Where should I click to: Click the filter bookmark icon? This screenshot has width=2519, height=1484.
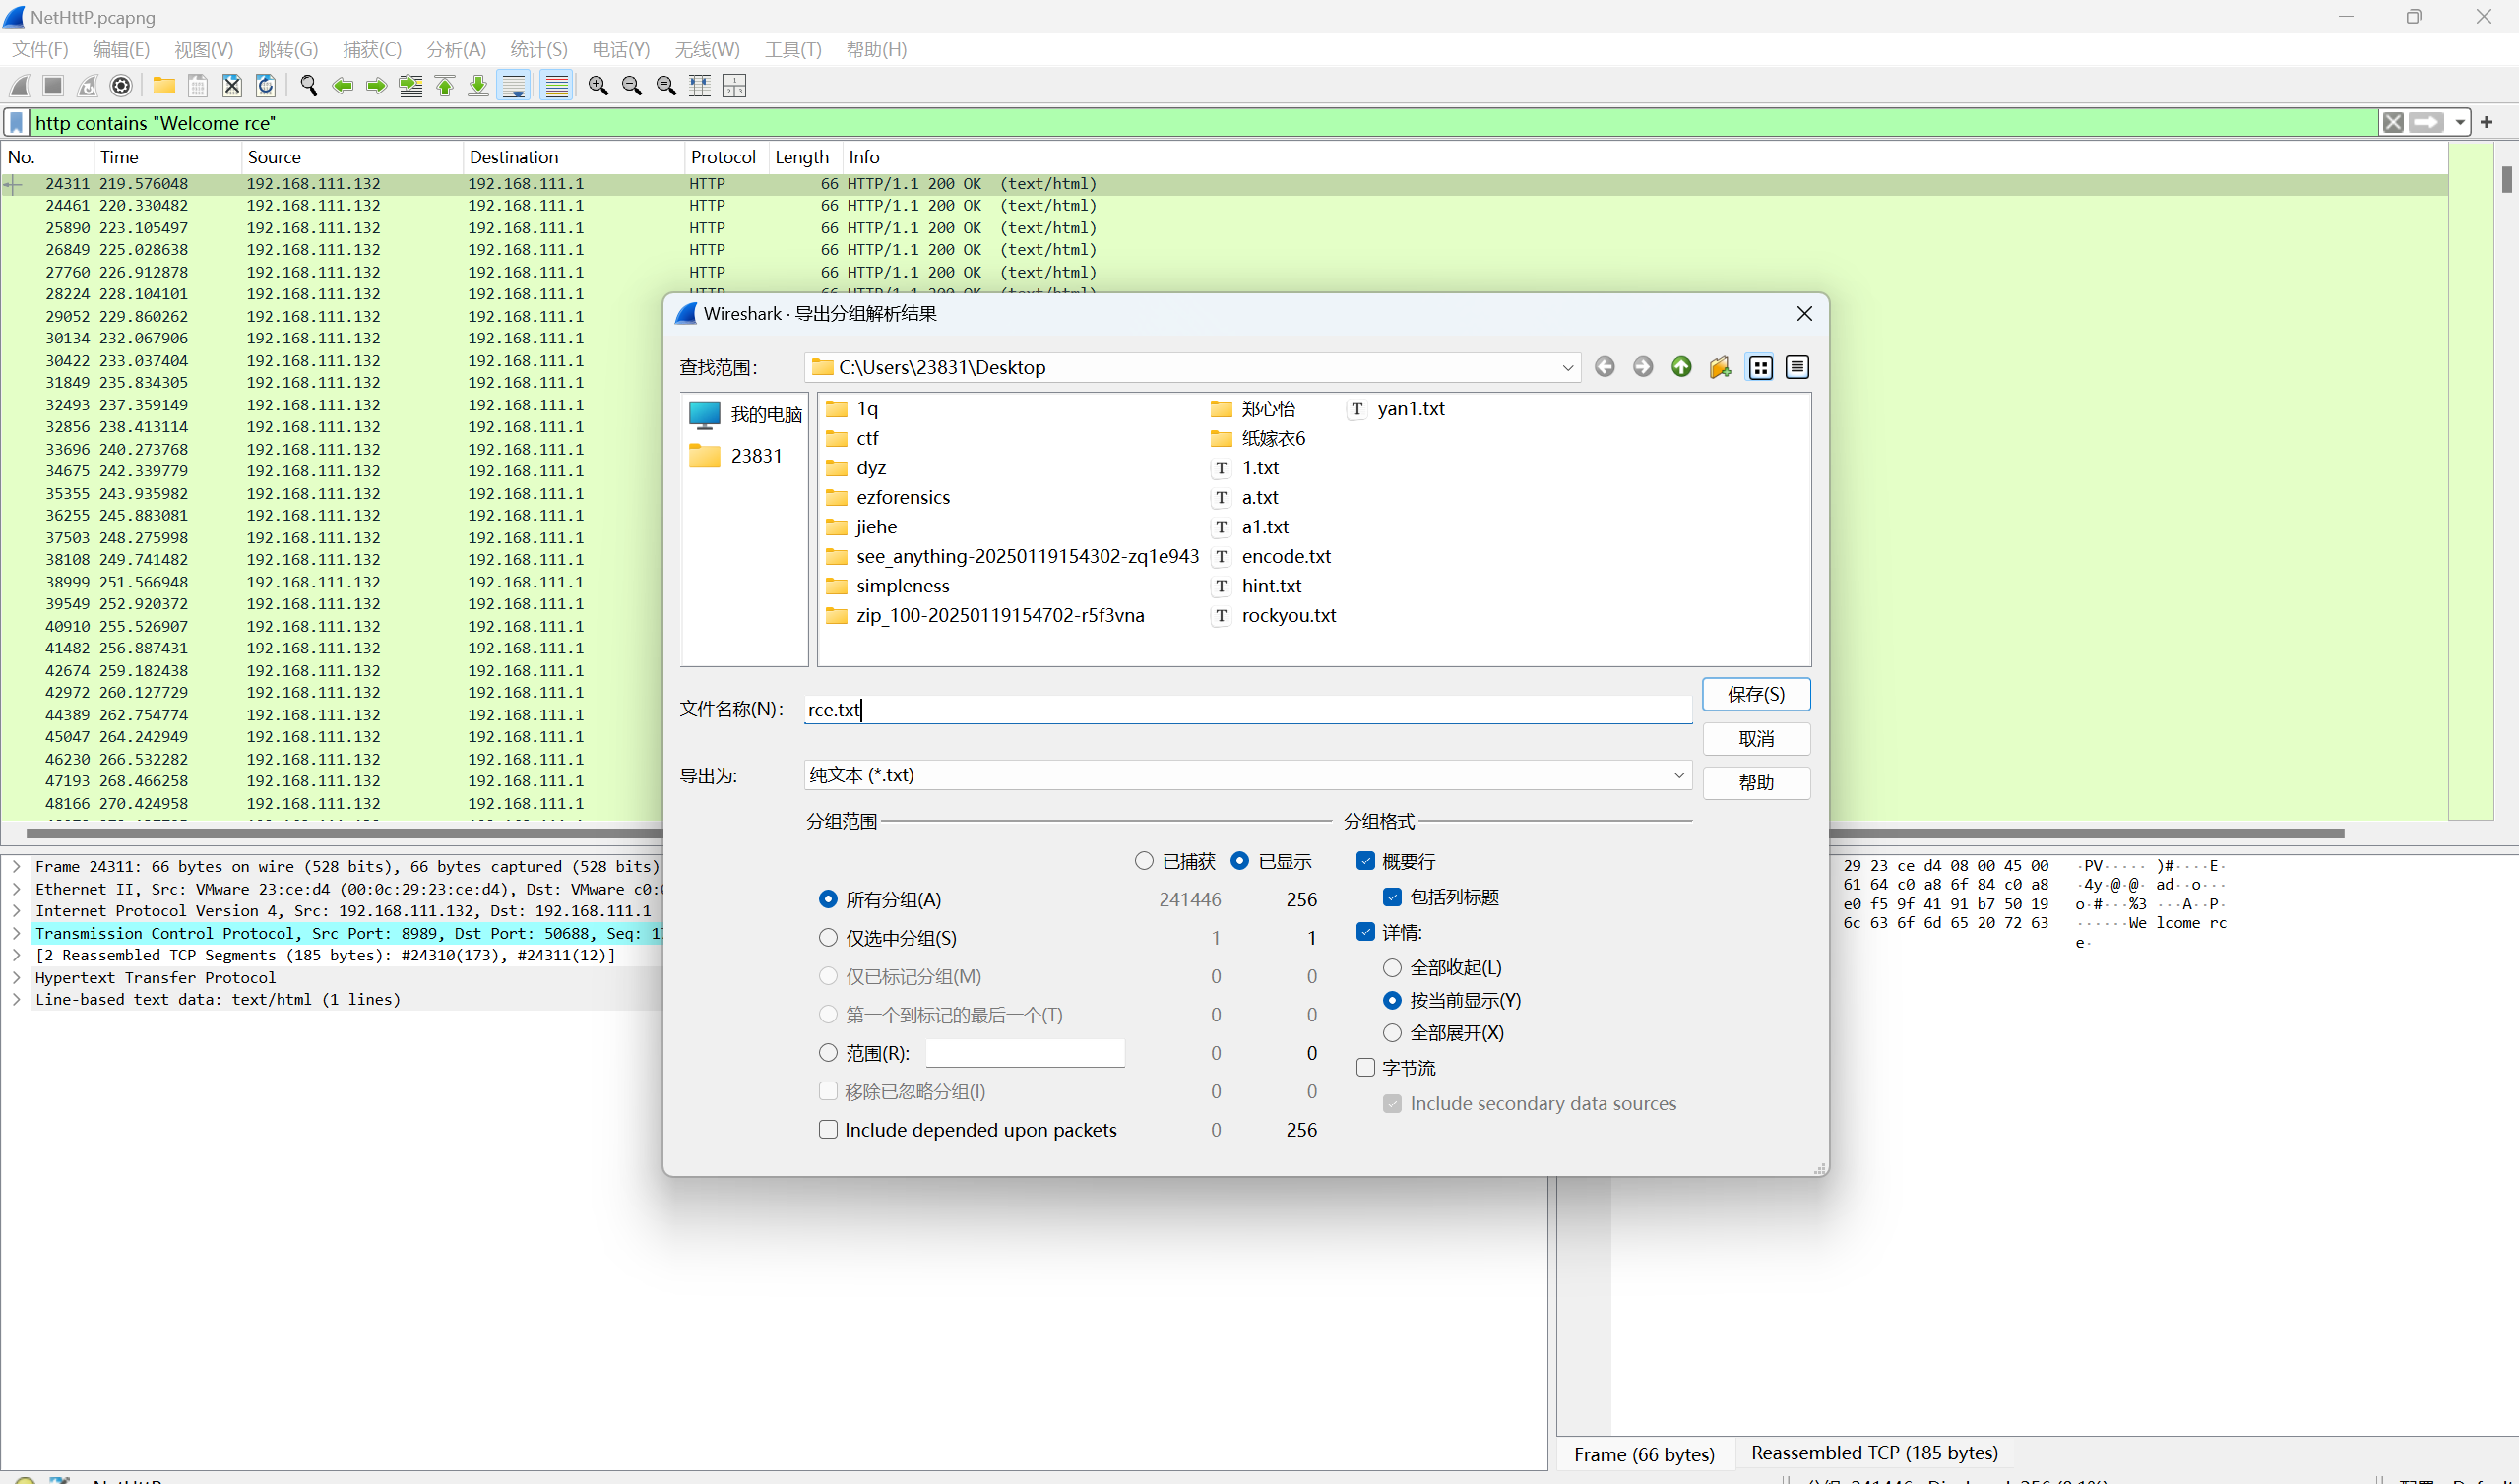pyautogui.click(x=17, y=122)
